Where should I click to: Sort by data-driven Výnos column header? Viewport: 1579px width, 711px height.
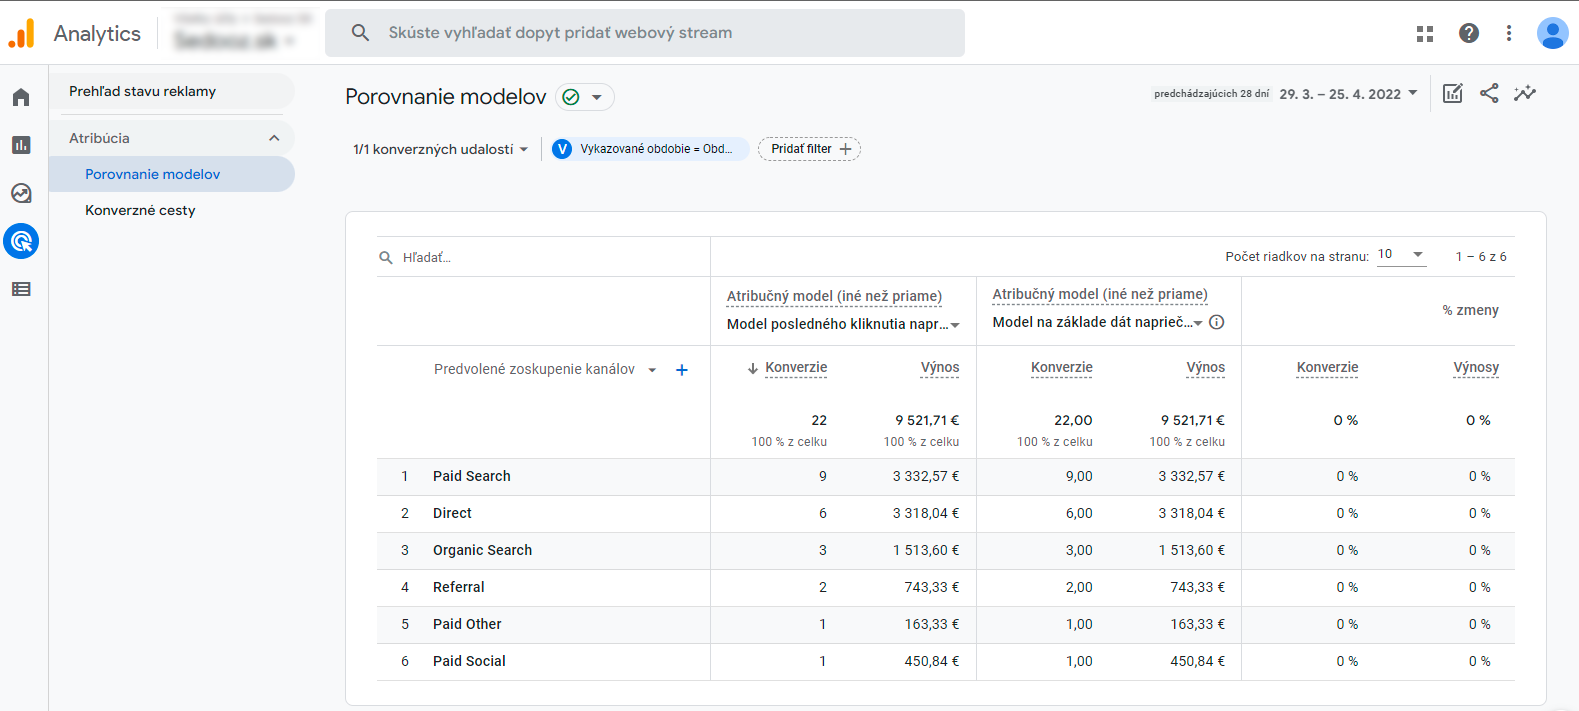pos(1206,368)
